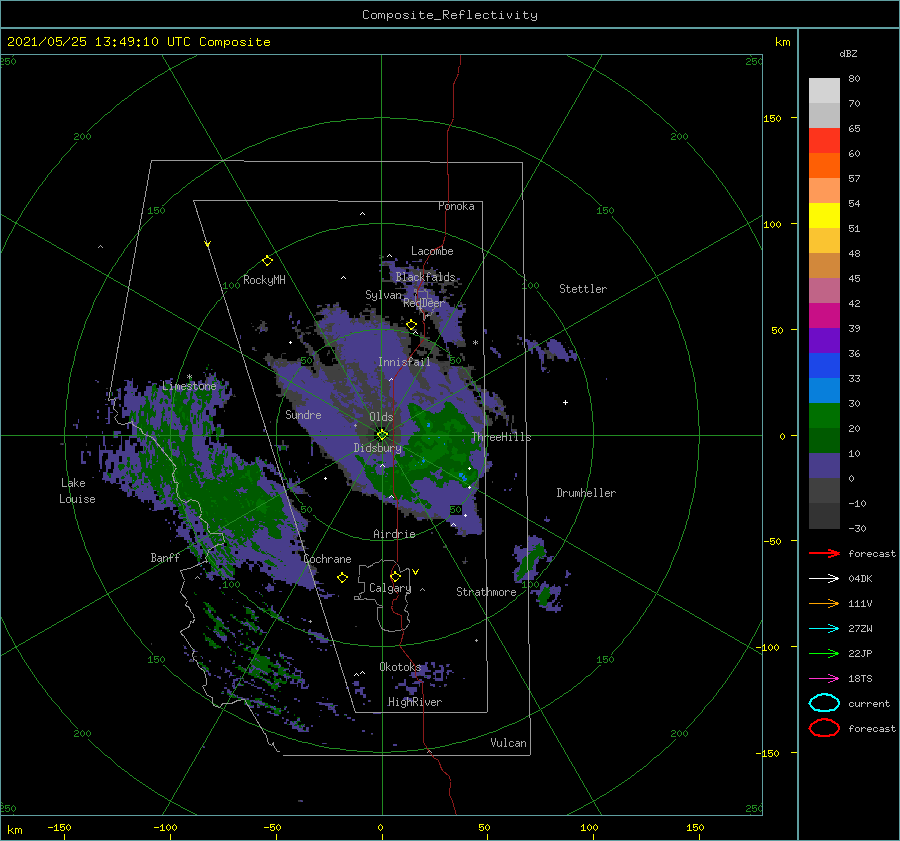This screenshot has height=841, width=900.
Task: Click the yellow diamond marker above Calgary
Action: tap(395, 576)
